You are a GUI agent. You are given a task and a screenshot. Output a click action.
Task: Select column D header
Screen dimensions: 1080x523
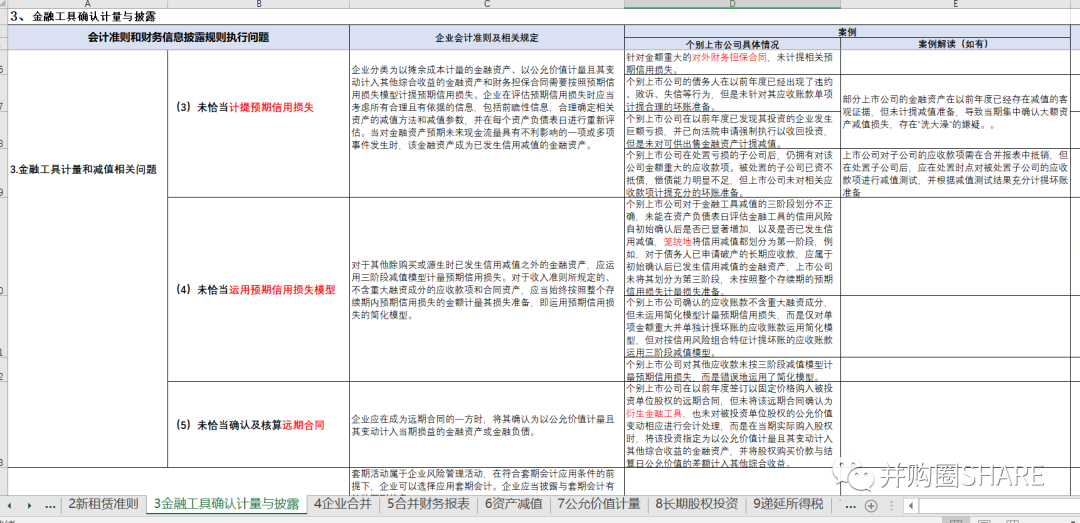(732, 4)
